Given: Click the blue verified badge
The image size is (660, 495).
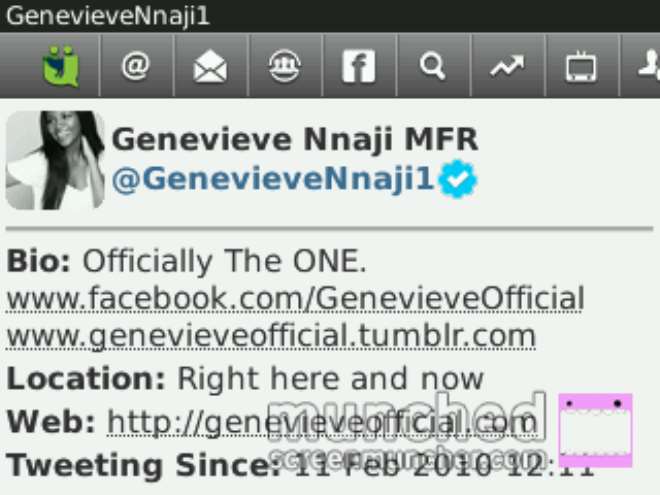Looking at the screenshot, I should click(x=458, y=179).
